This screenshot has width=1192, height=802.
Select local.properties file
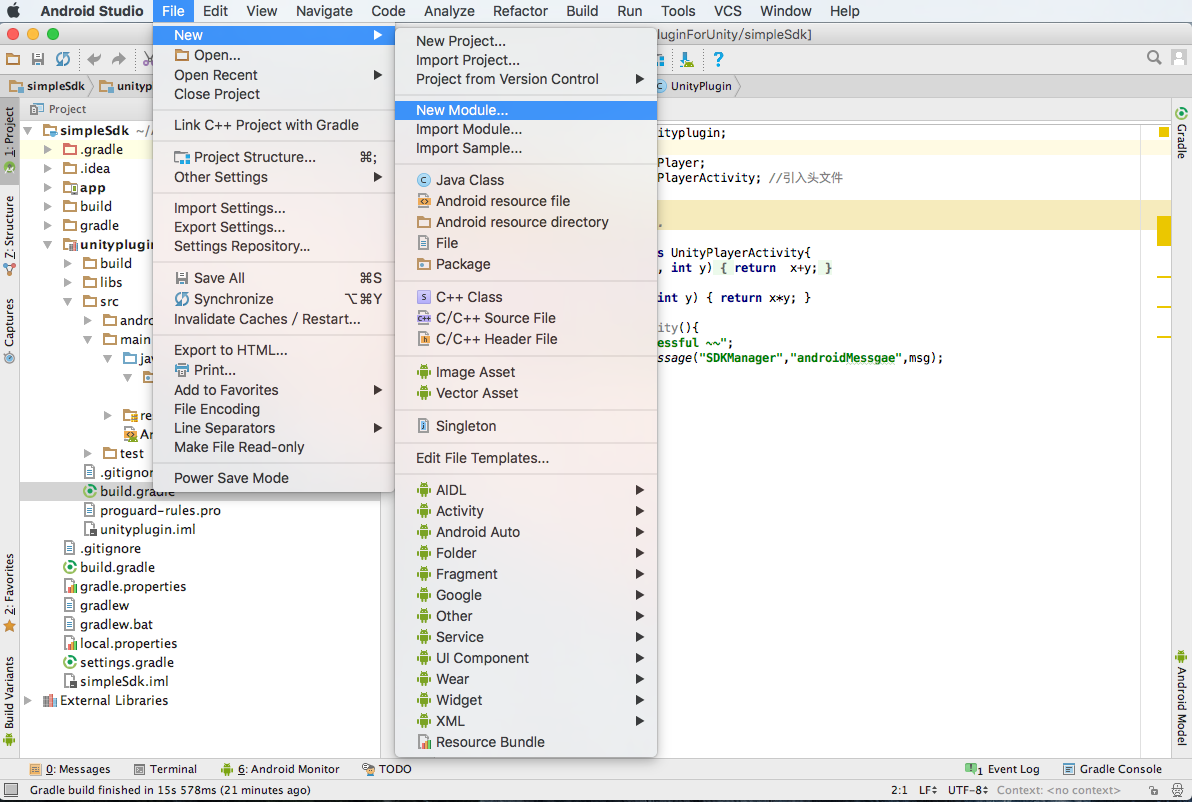[120, 644]
